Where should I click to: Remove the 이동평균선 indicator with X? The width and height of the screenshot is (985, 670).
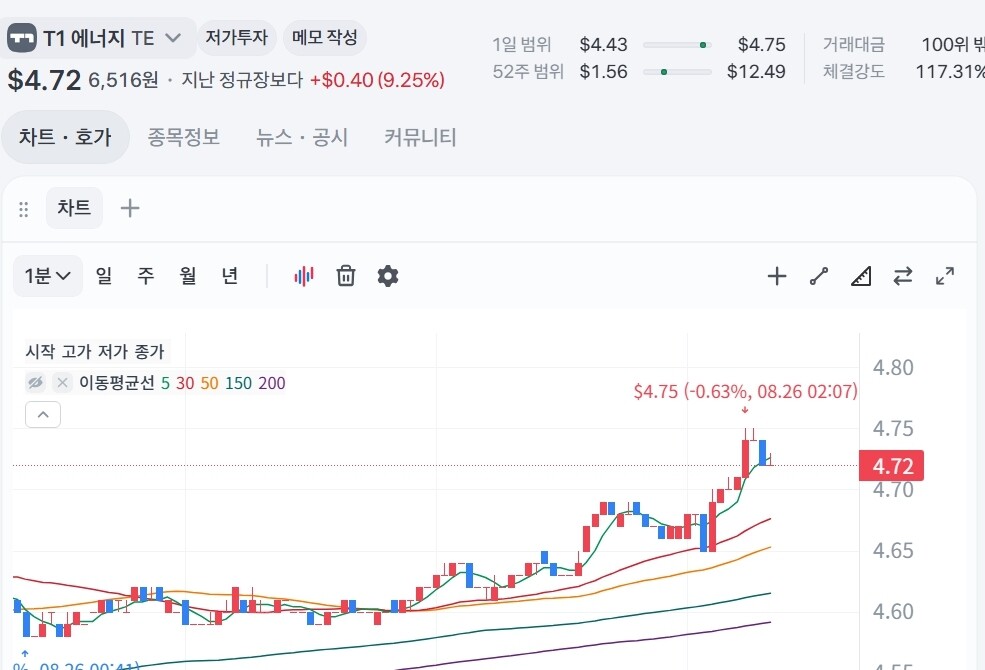coord(62,382)
